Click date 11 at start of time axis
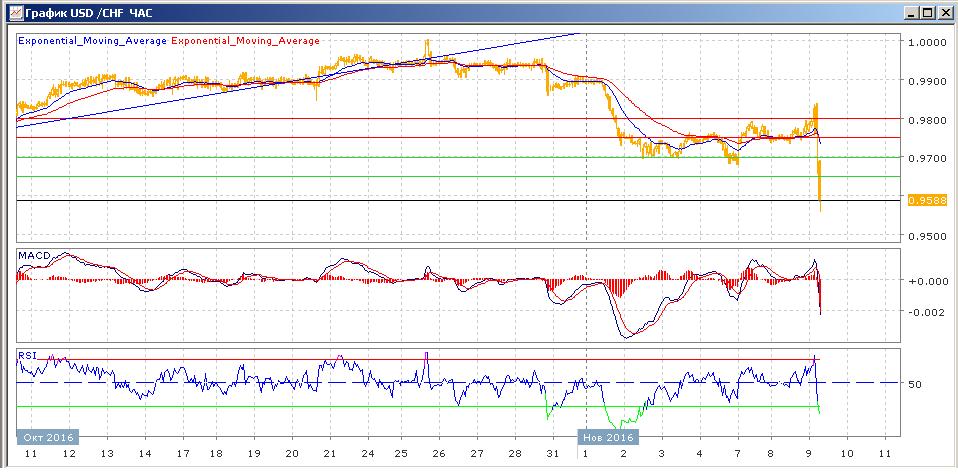The image size is (958, 474). tap(31, 454)
